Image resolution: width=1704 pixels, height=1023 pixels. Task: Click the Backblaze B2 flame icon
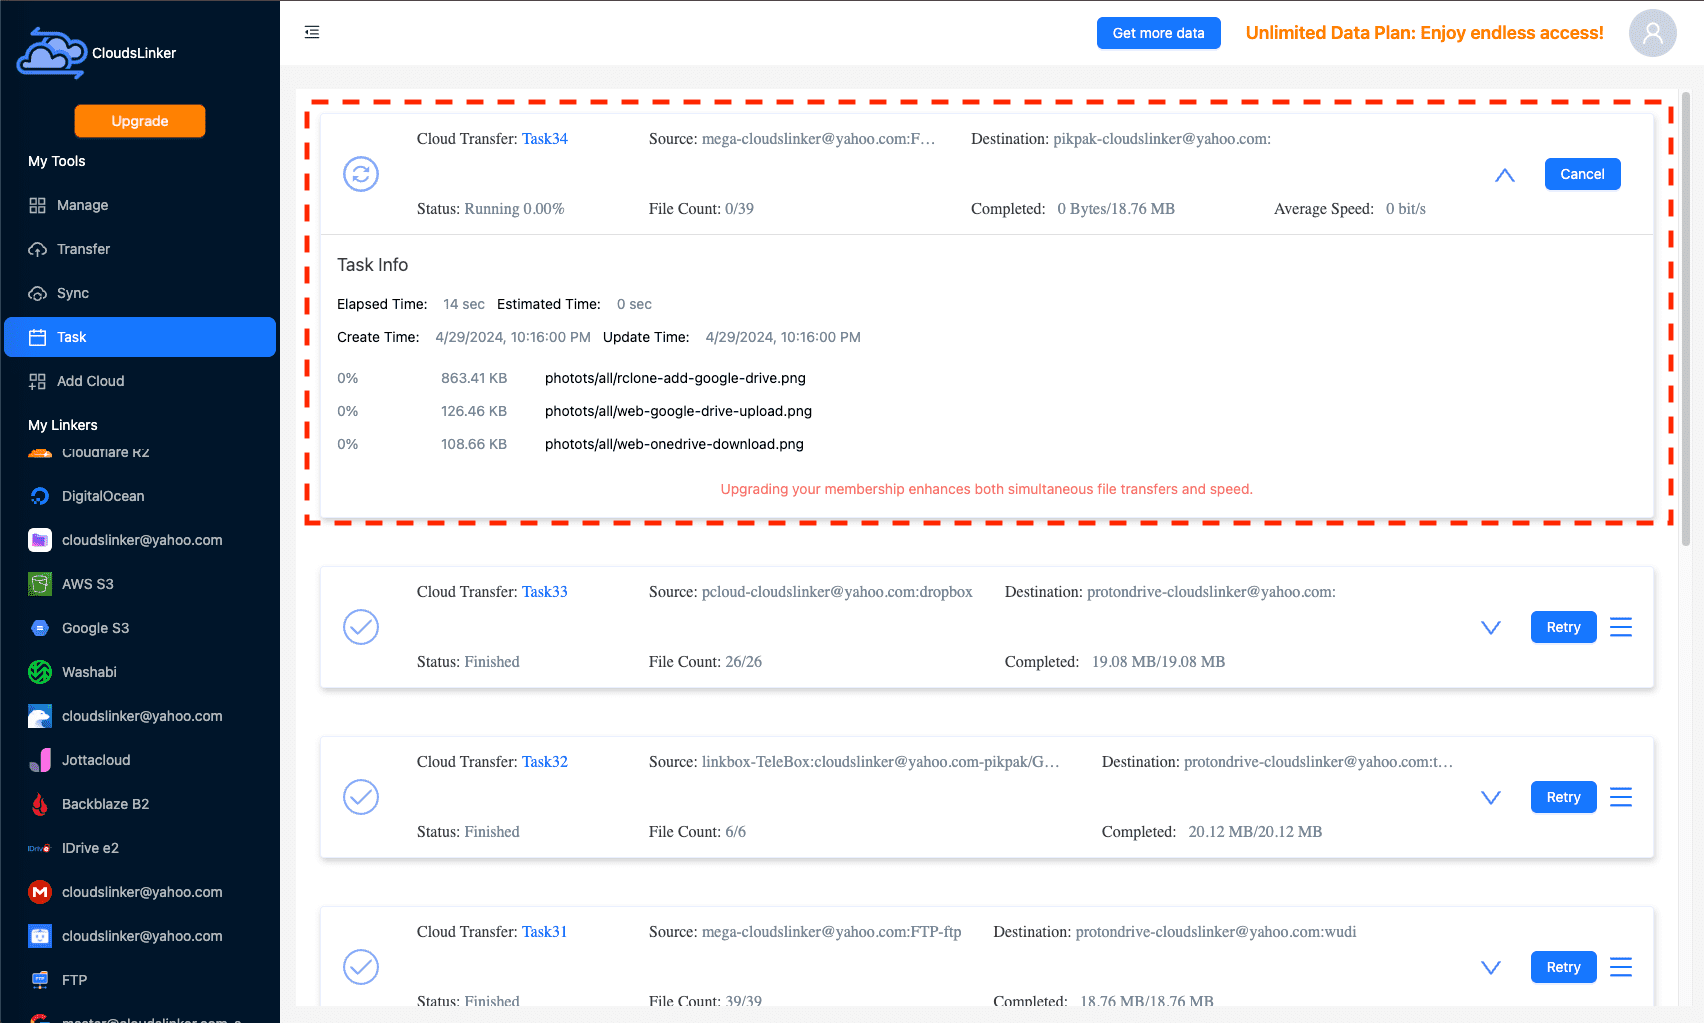[40, 804]
